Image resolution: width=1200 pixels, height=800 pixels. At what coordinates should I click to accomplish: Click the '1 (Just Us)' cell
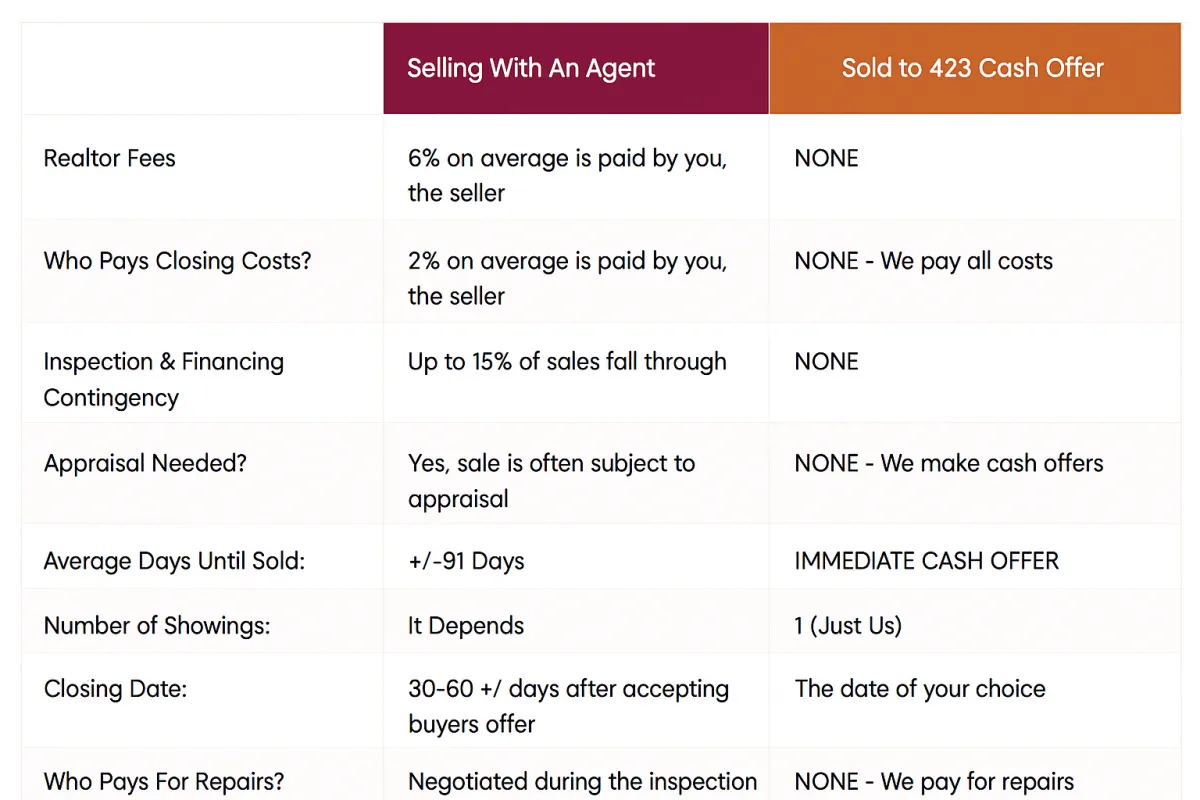(x=848, y=626)
